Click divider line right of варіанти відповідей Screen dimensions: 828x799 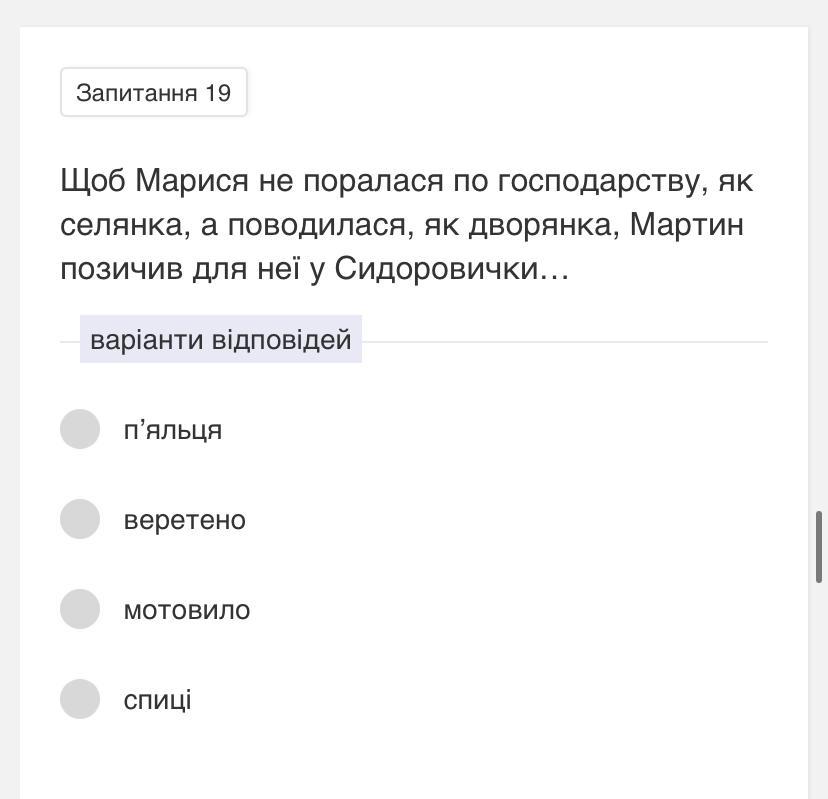click(x=564, y=342)
